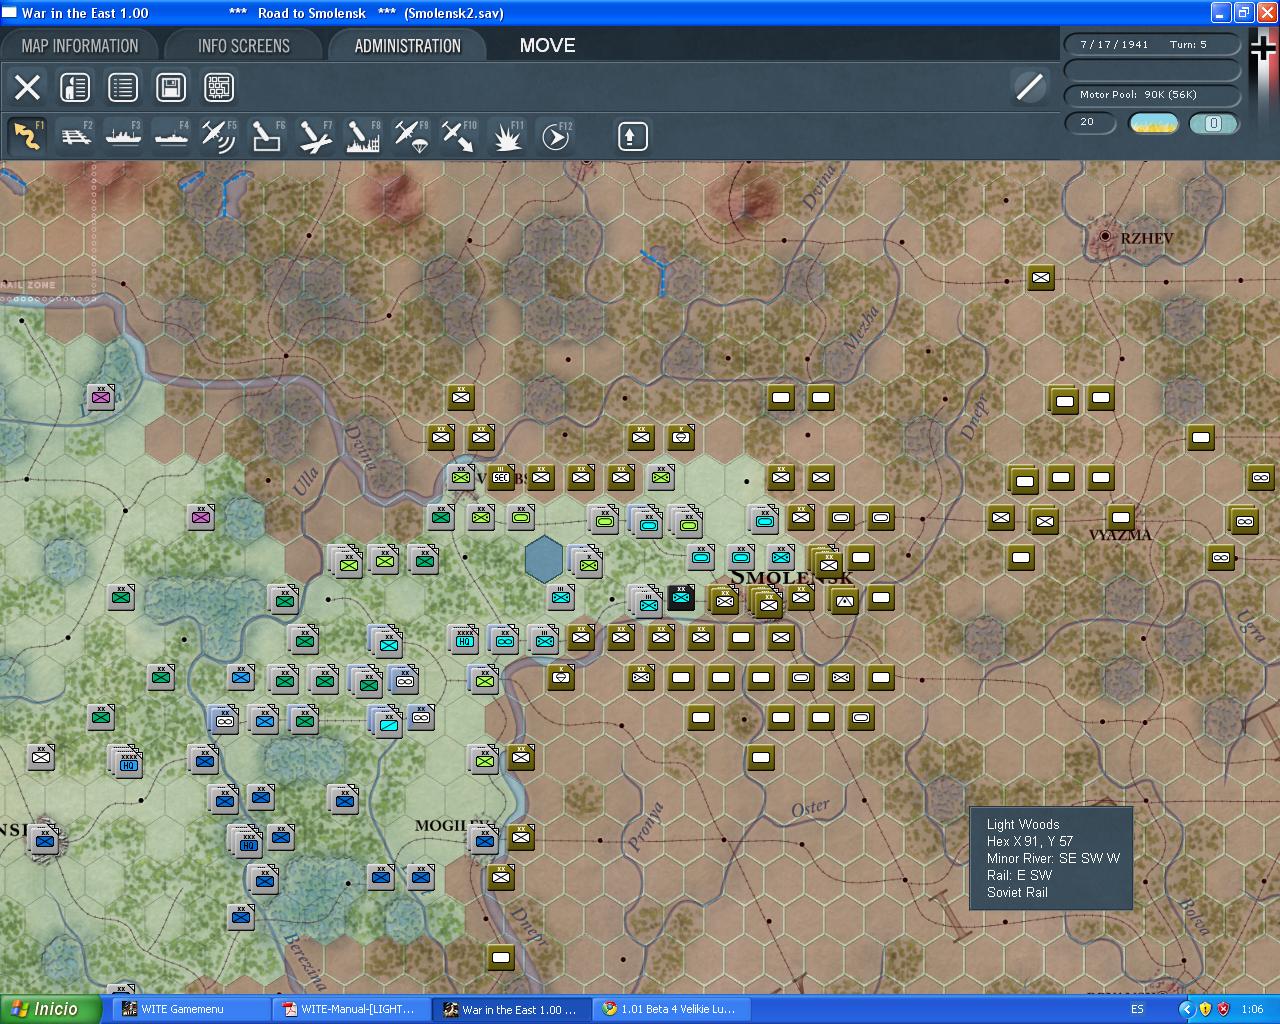Click the teal indicator showing 0
Viewport: 1280px width, 1024px height.
pyautogui.click(x=1214, y=123)
